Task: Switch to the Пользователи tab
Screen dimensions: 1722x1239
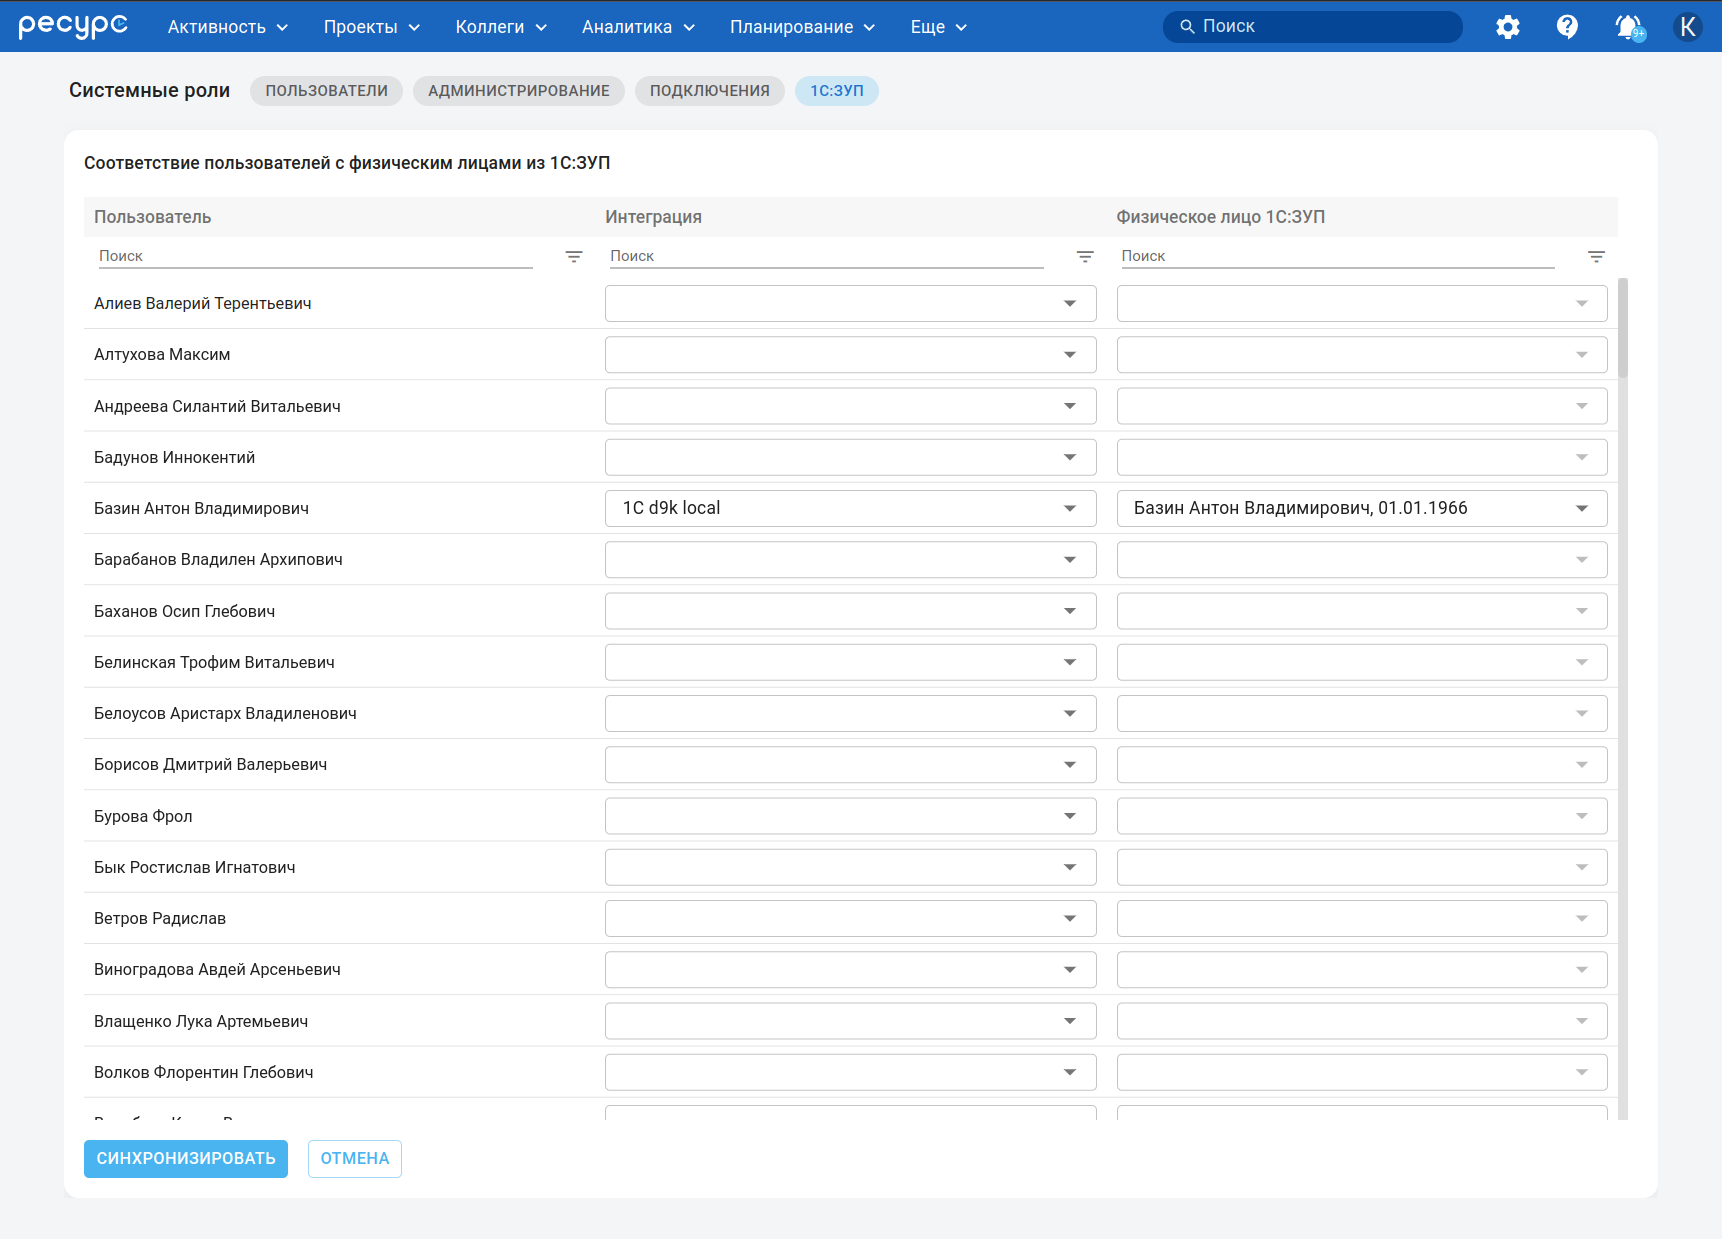Action: click(326, 91)
